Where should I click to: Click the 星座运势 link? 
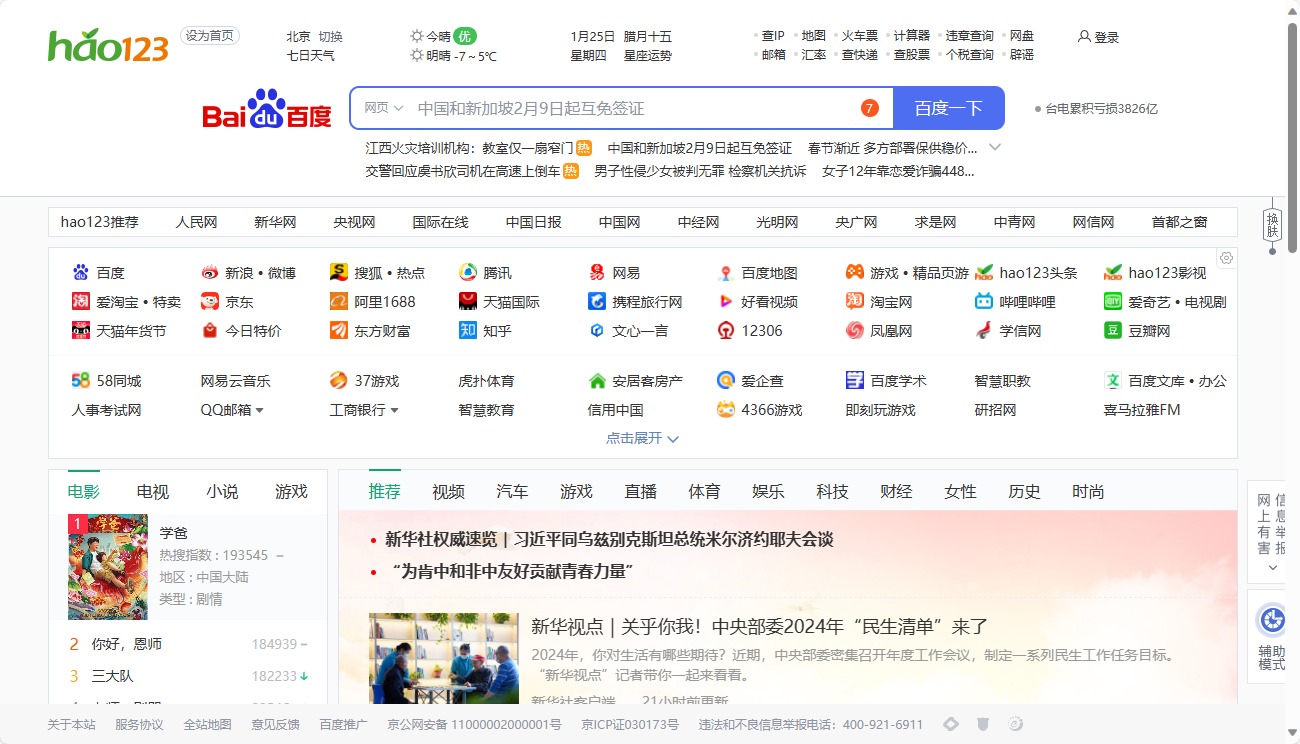tap(648, 55)
